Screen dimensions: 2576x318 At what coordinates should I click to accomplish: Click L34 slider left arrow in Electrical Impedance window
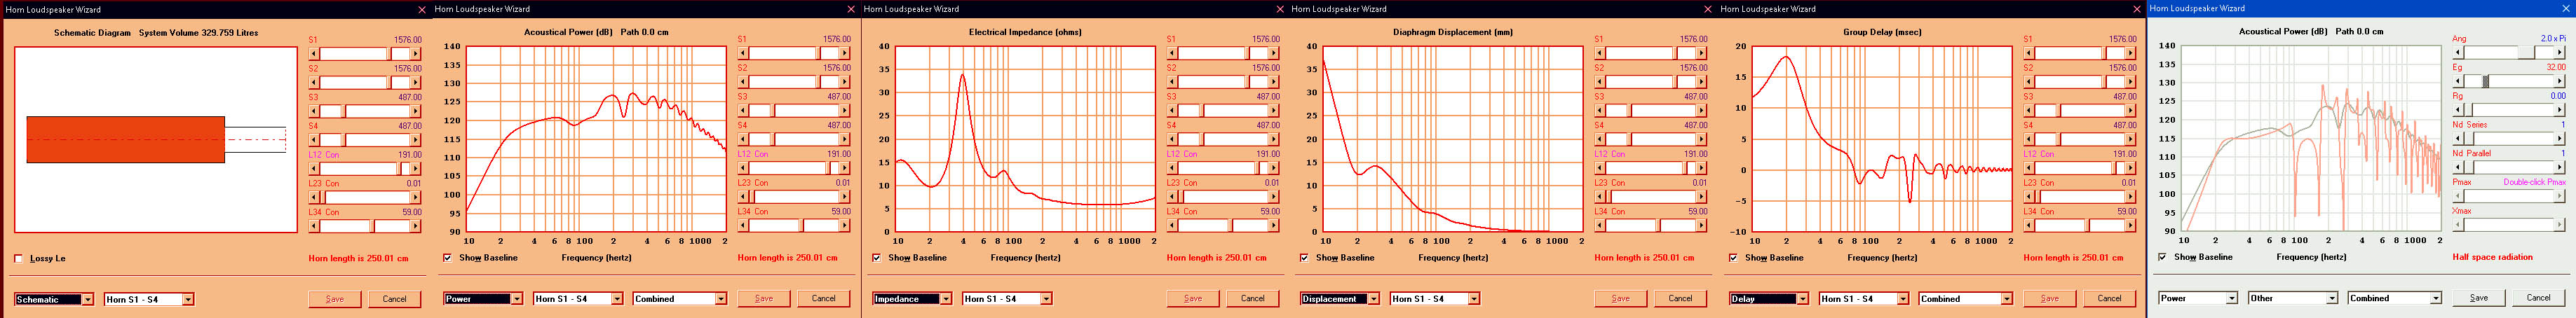(1172, 225)
